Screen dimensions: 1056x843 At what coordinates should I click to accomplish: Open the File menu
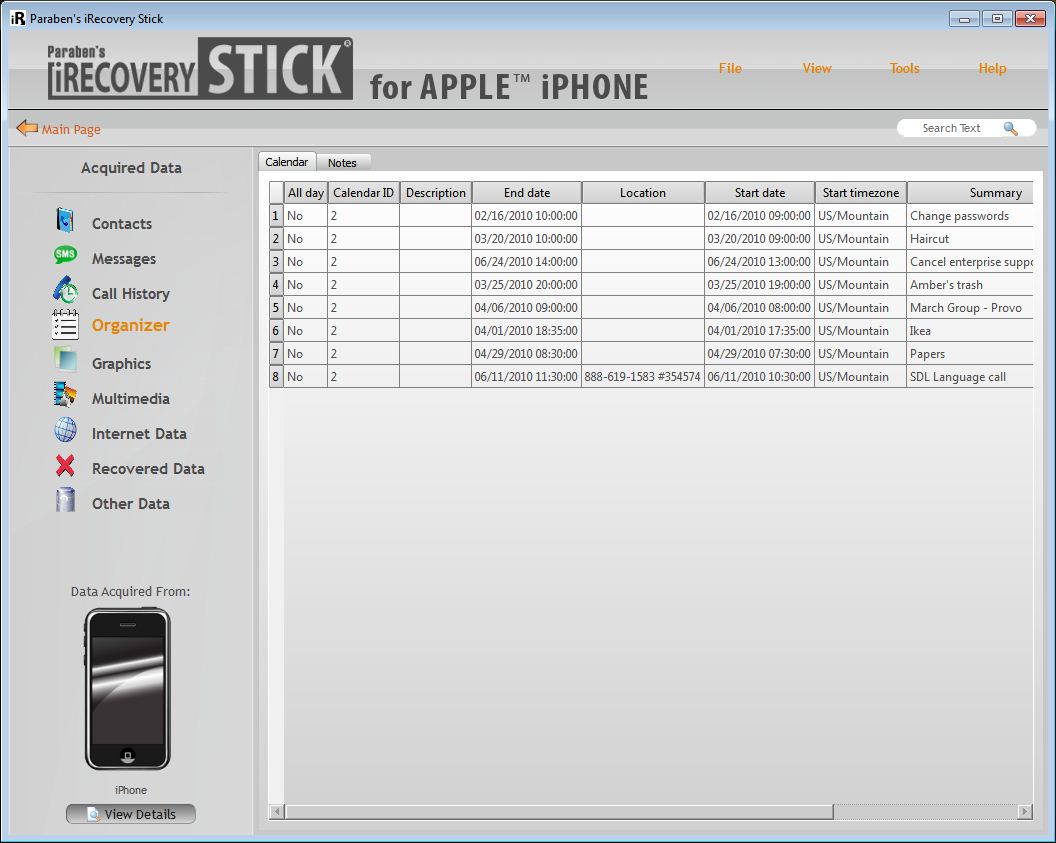[x=730, y=68]
